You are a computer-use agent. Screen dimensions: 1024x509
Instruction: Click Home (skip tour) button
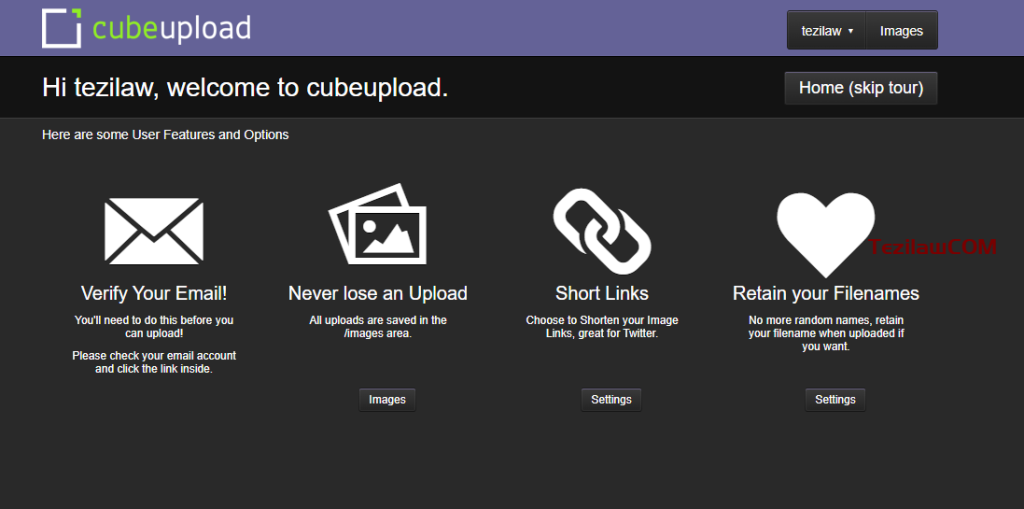tap(861, 88)
